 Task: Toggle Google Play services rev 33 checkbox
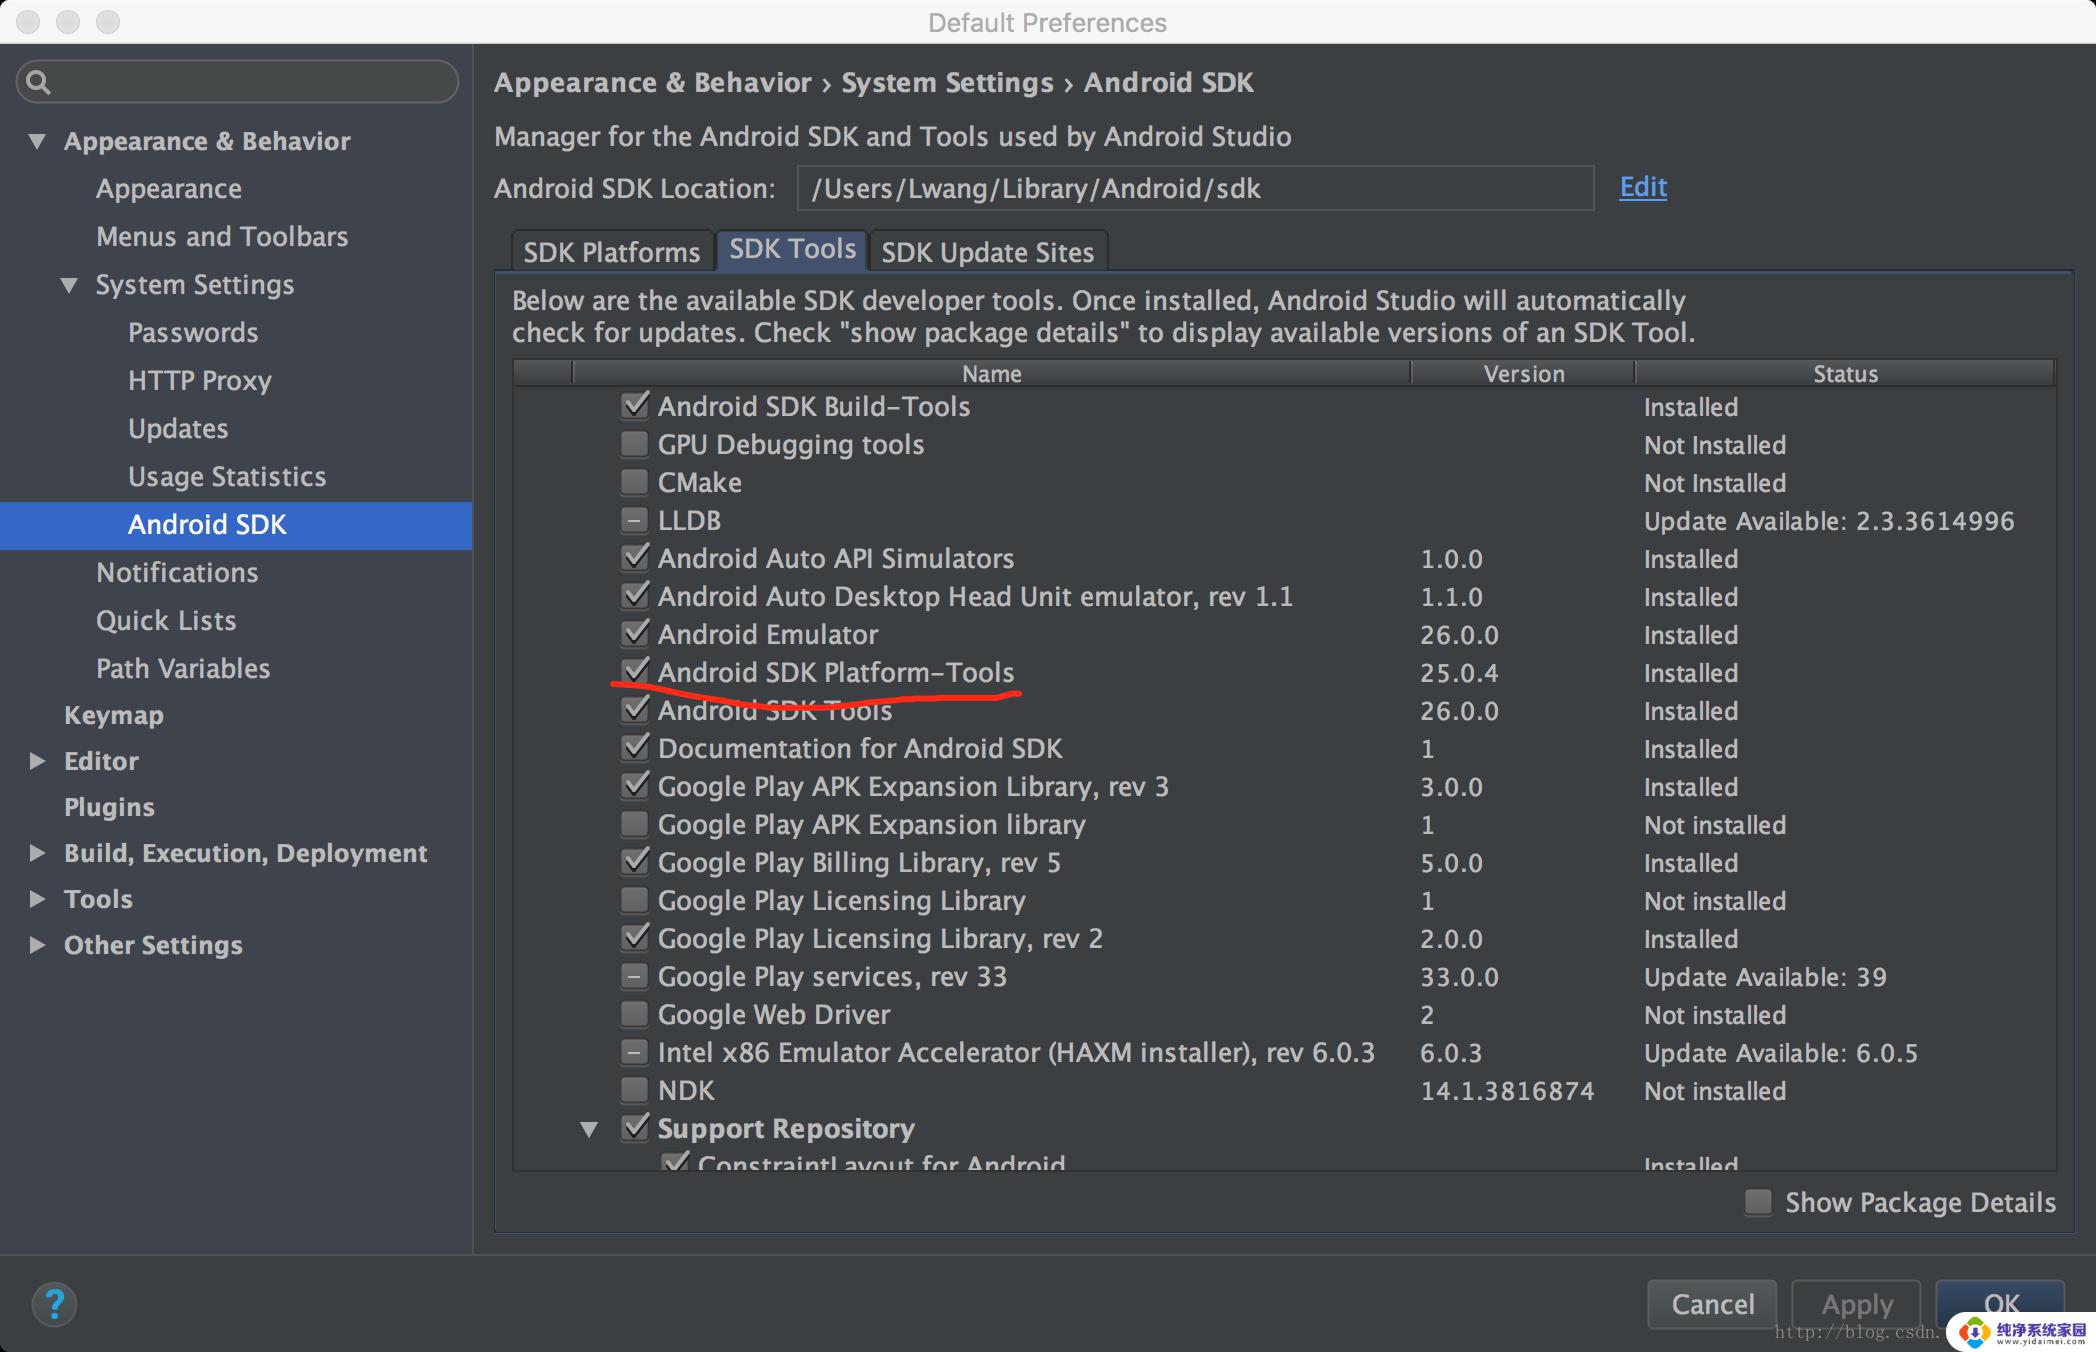635,975
